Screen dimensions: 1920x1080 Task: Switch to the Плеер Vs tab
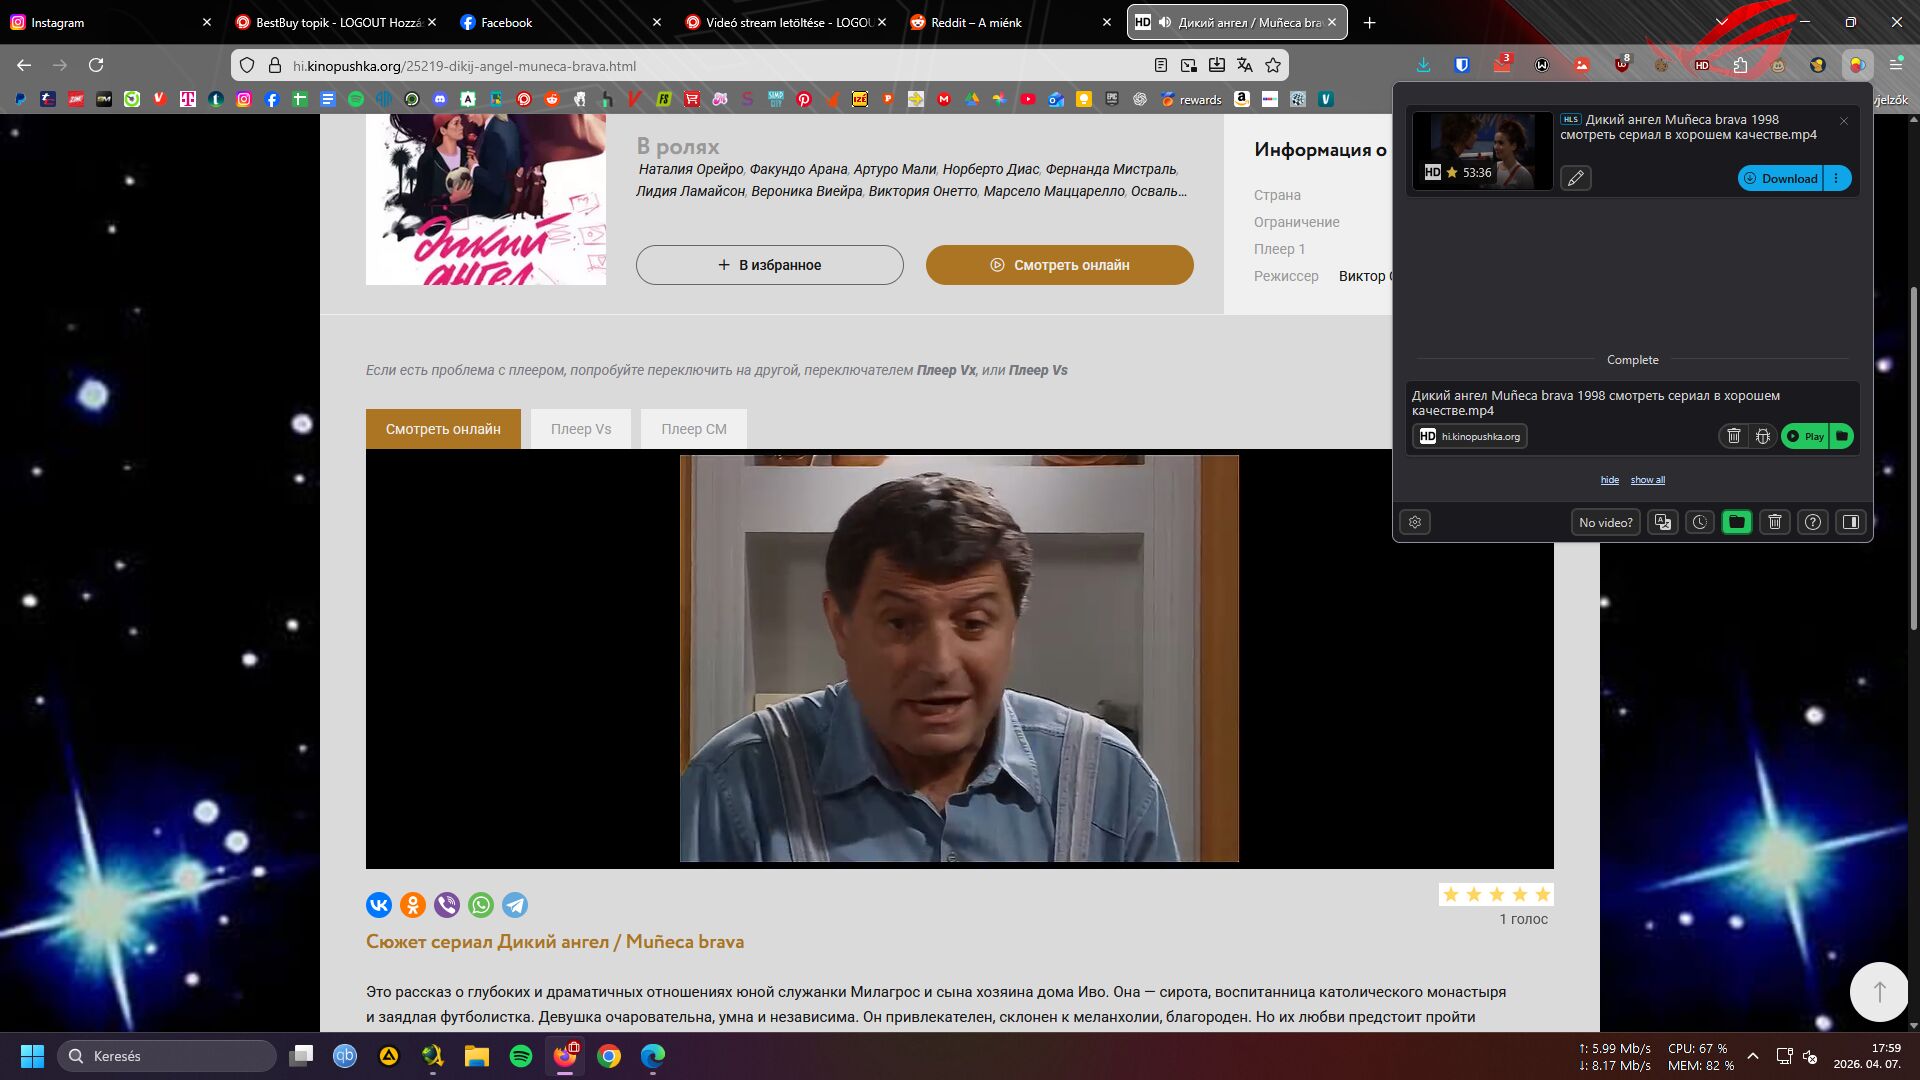pyautogui.click(x=580, y=429)
